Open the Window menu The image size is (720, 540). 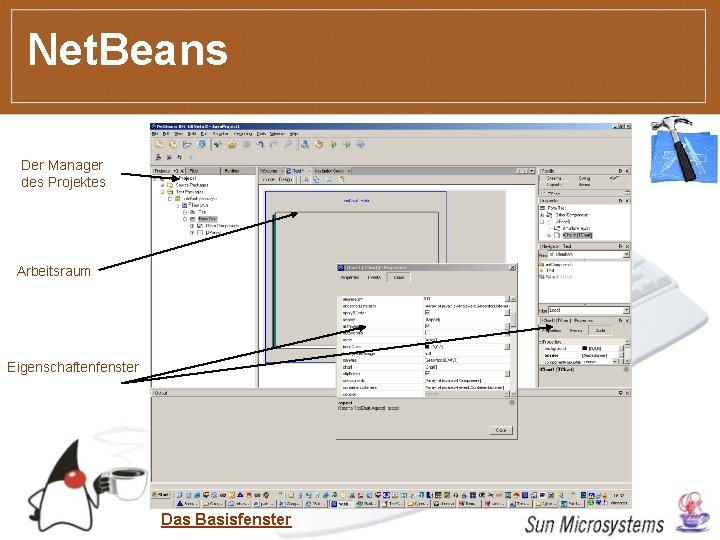(x=277, y=134)
